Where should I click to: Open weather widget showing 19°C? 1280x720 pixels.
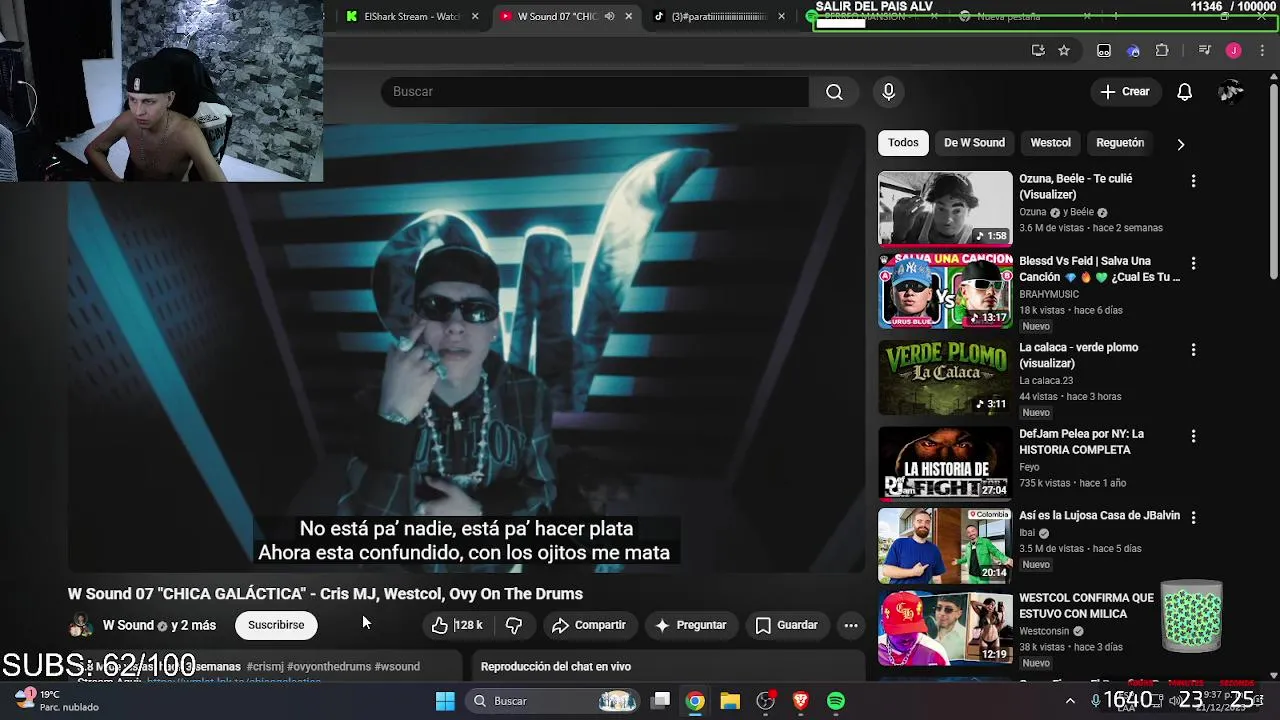tap(56, 700)
